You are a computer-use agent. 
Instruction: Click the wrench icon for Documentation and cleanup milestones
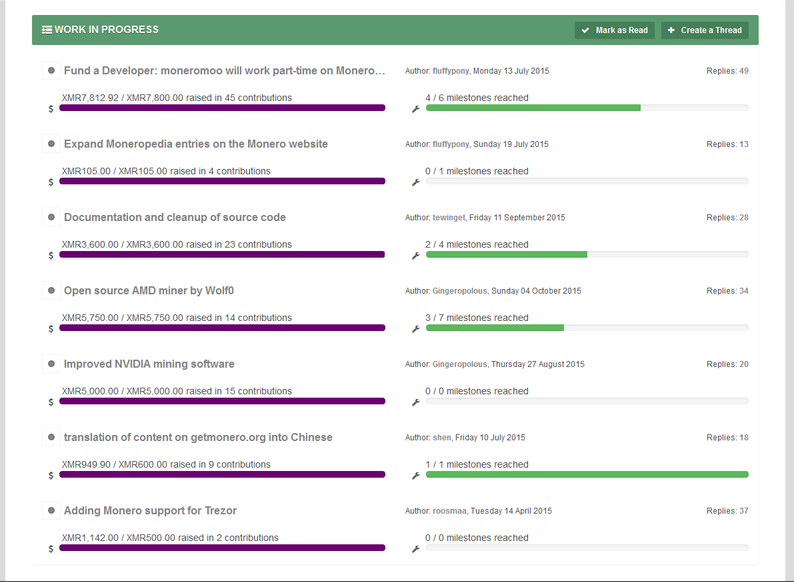[x=416, y=255]
